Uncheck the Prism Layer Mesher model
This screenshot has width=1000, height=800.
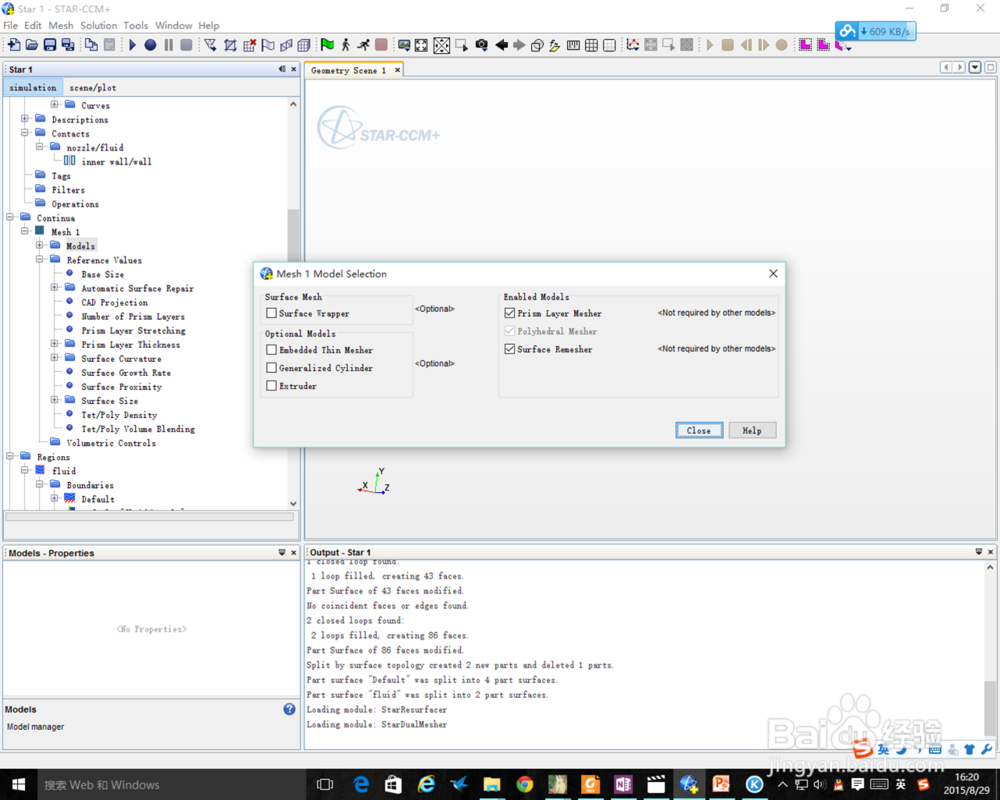click(510, 313)
